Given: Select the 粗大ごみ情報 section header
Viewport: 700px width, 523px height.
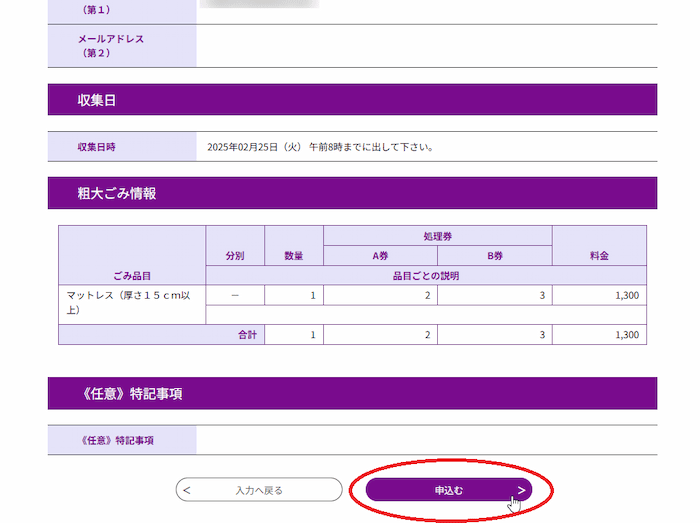Looking at the screenshot, I should (x=352, y=193).
